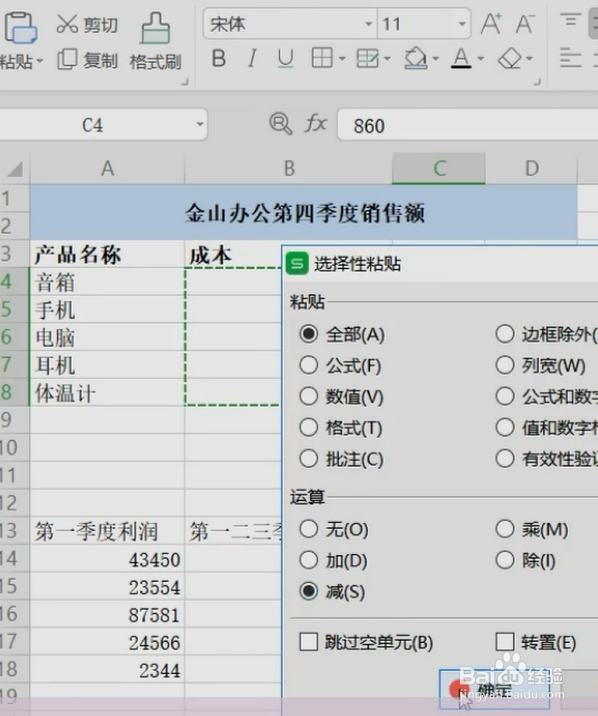Select row 9 header
Viewport: 598px width, 716px height.
point(14,420)
